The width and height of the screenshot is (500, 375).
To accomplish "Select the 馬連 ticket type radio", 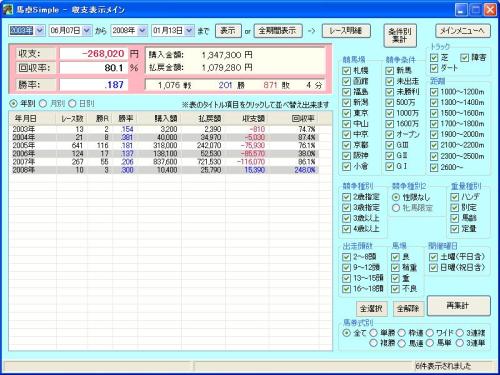I will [x=402, y=343].
